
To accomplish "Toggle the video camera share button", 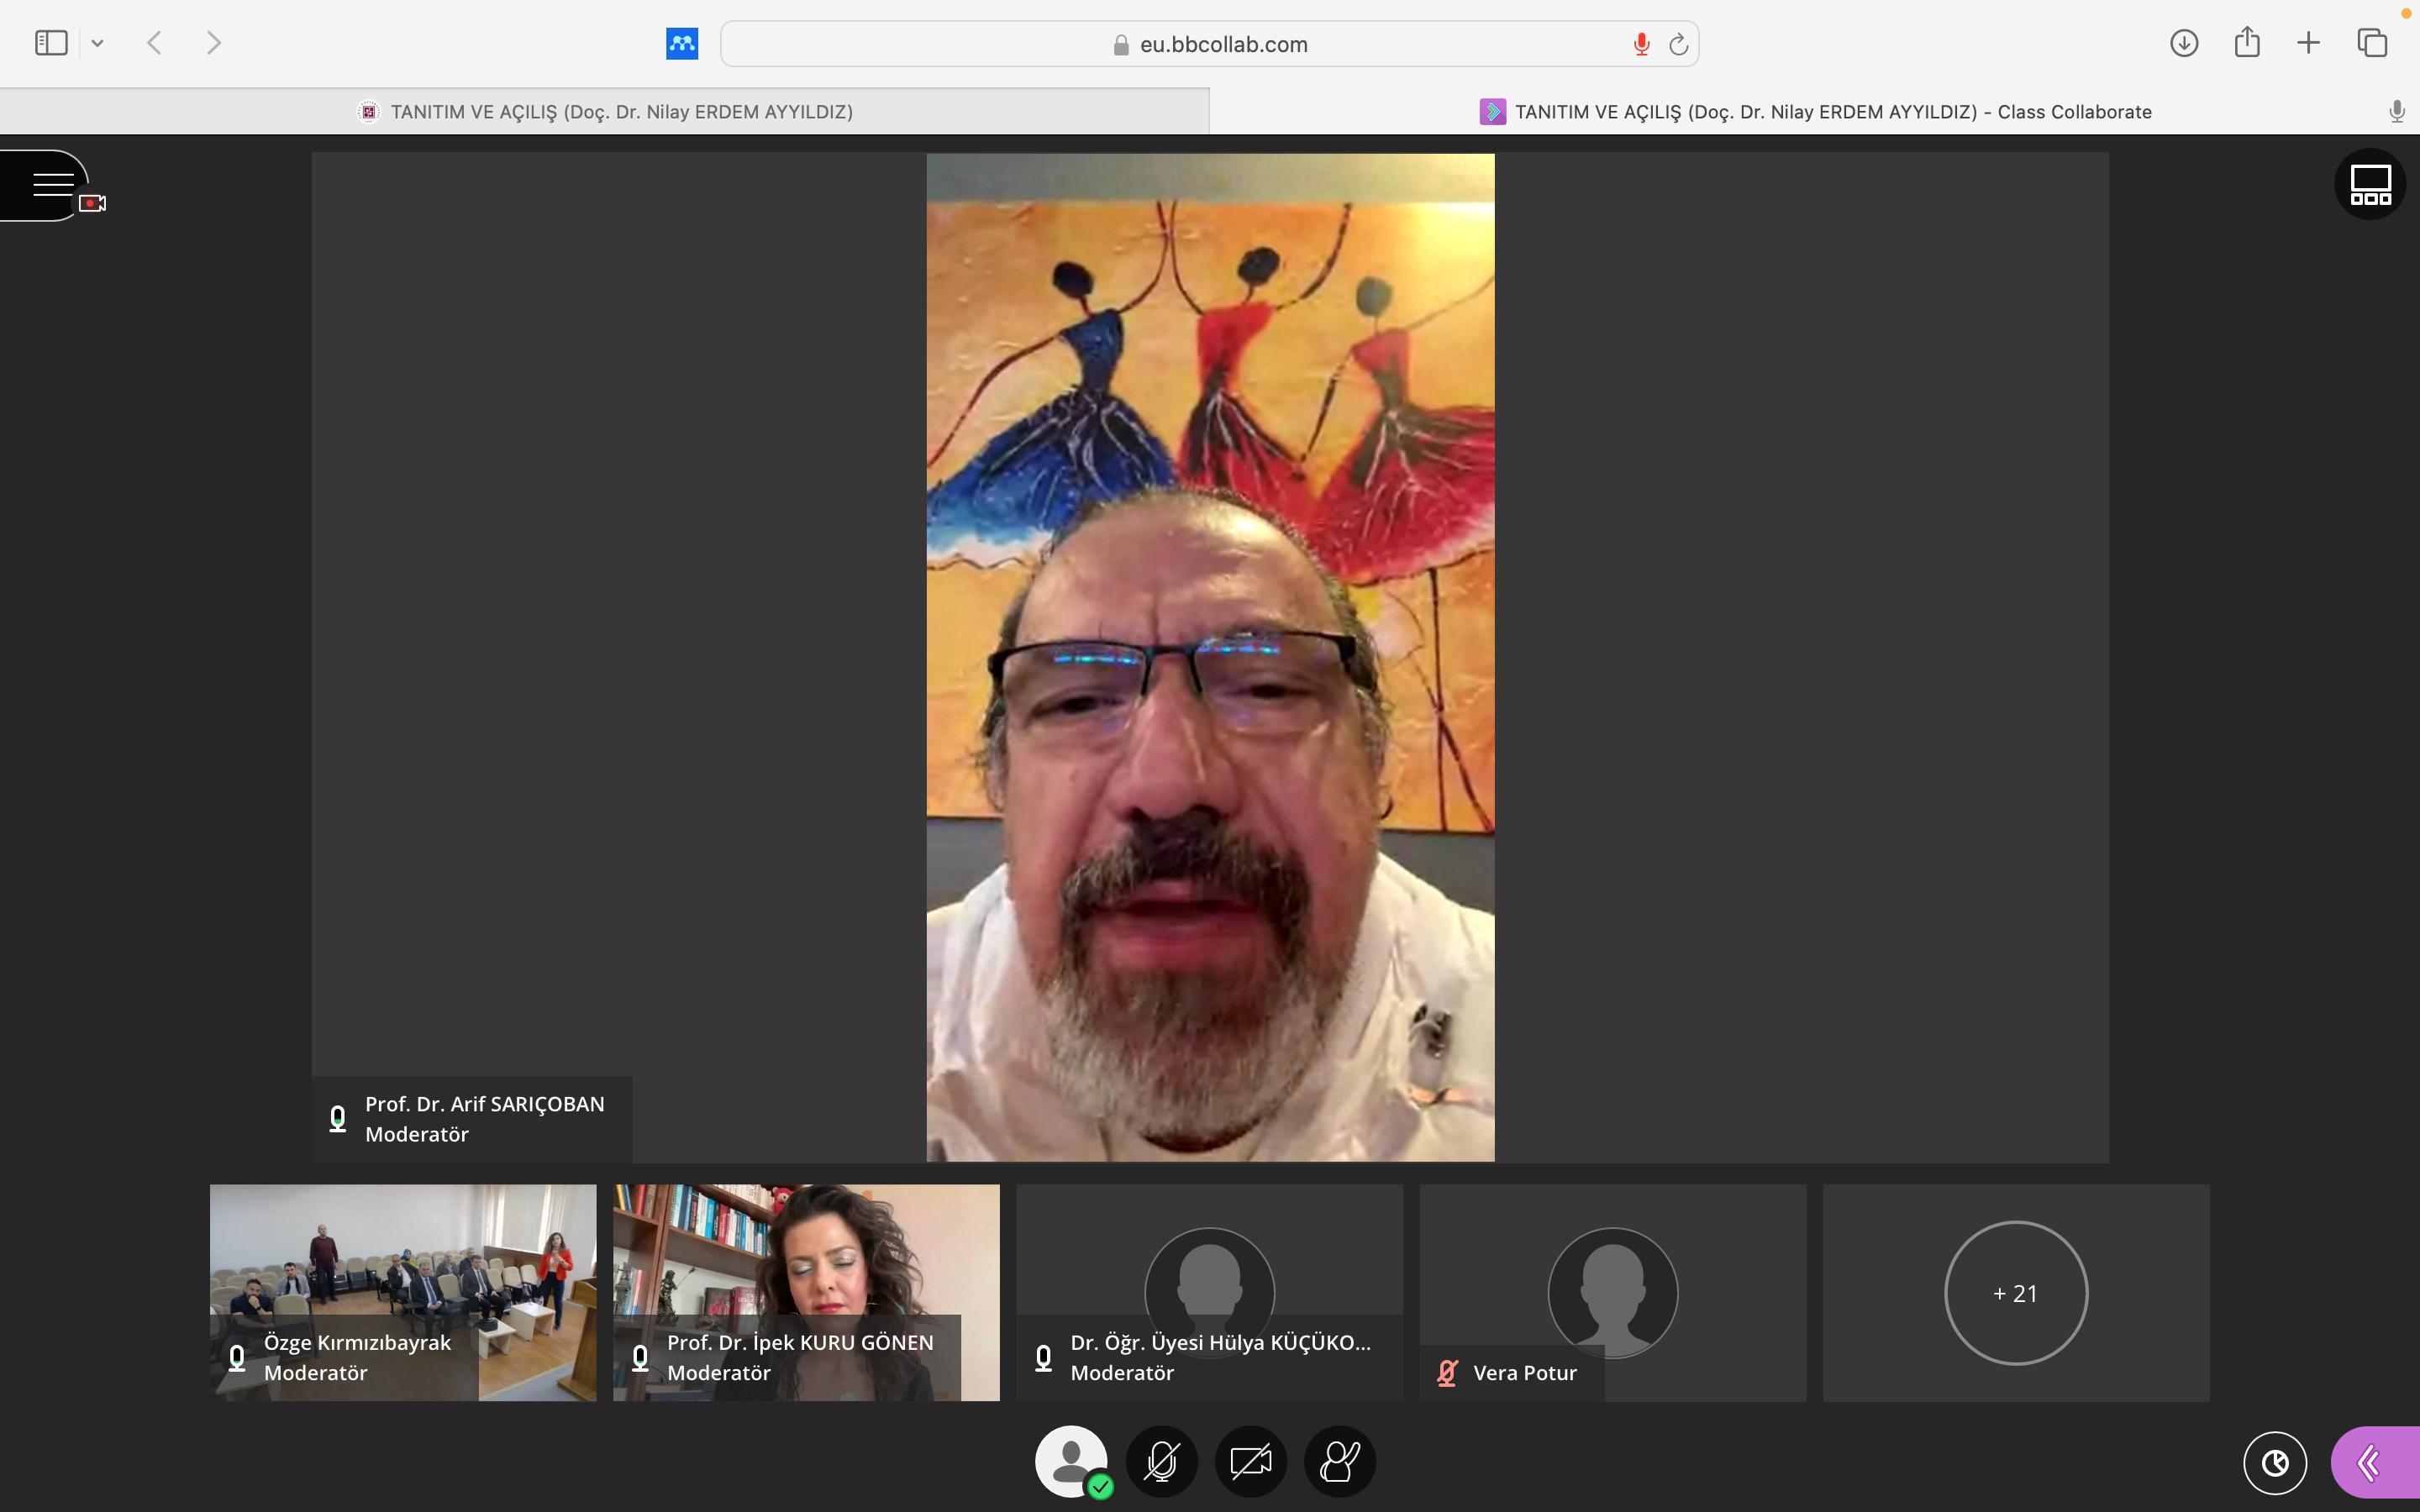I will coord(1251,1461).
